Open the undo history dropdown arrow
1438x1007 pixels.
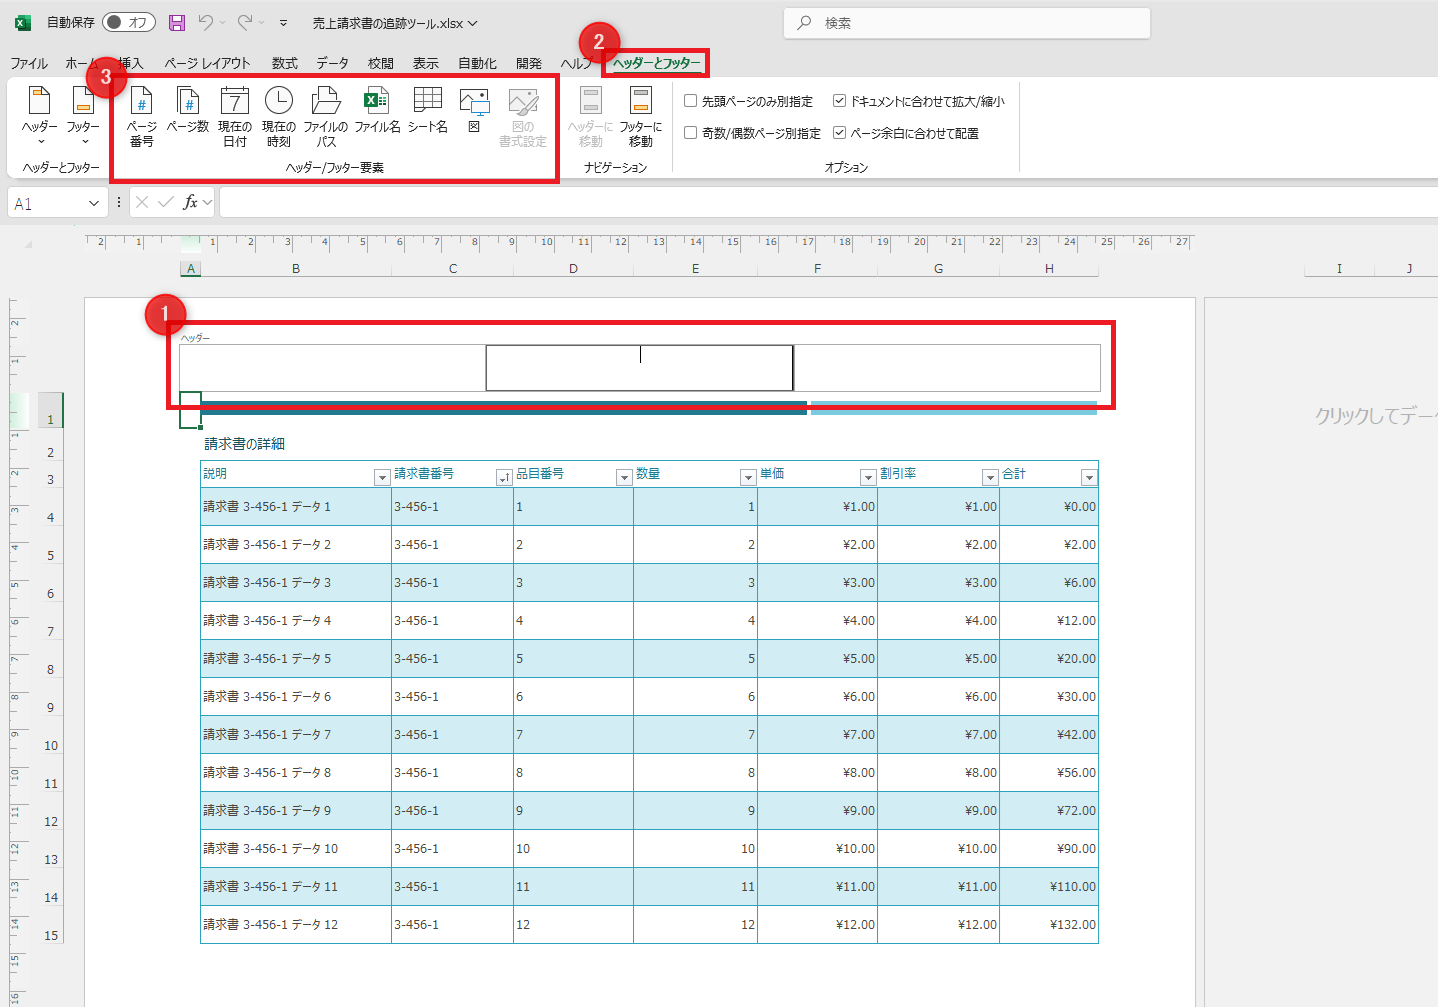(x=222, y=22)
